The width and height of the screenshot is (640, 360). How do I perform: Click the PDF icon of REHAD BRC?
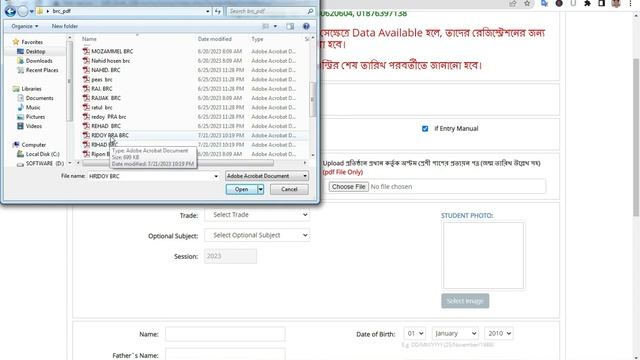pos(86,126)
